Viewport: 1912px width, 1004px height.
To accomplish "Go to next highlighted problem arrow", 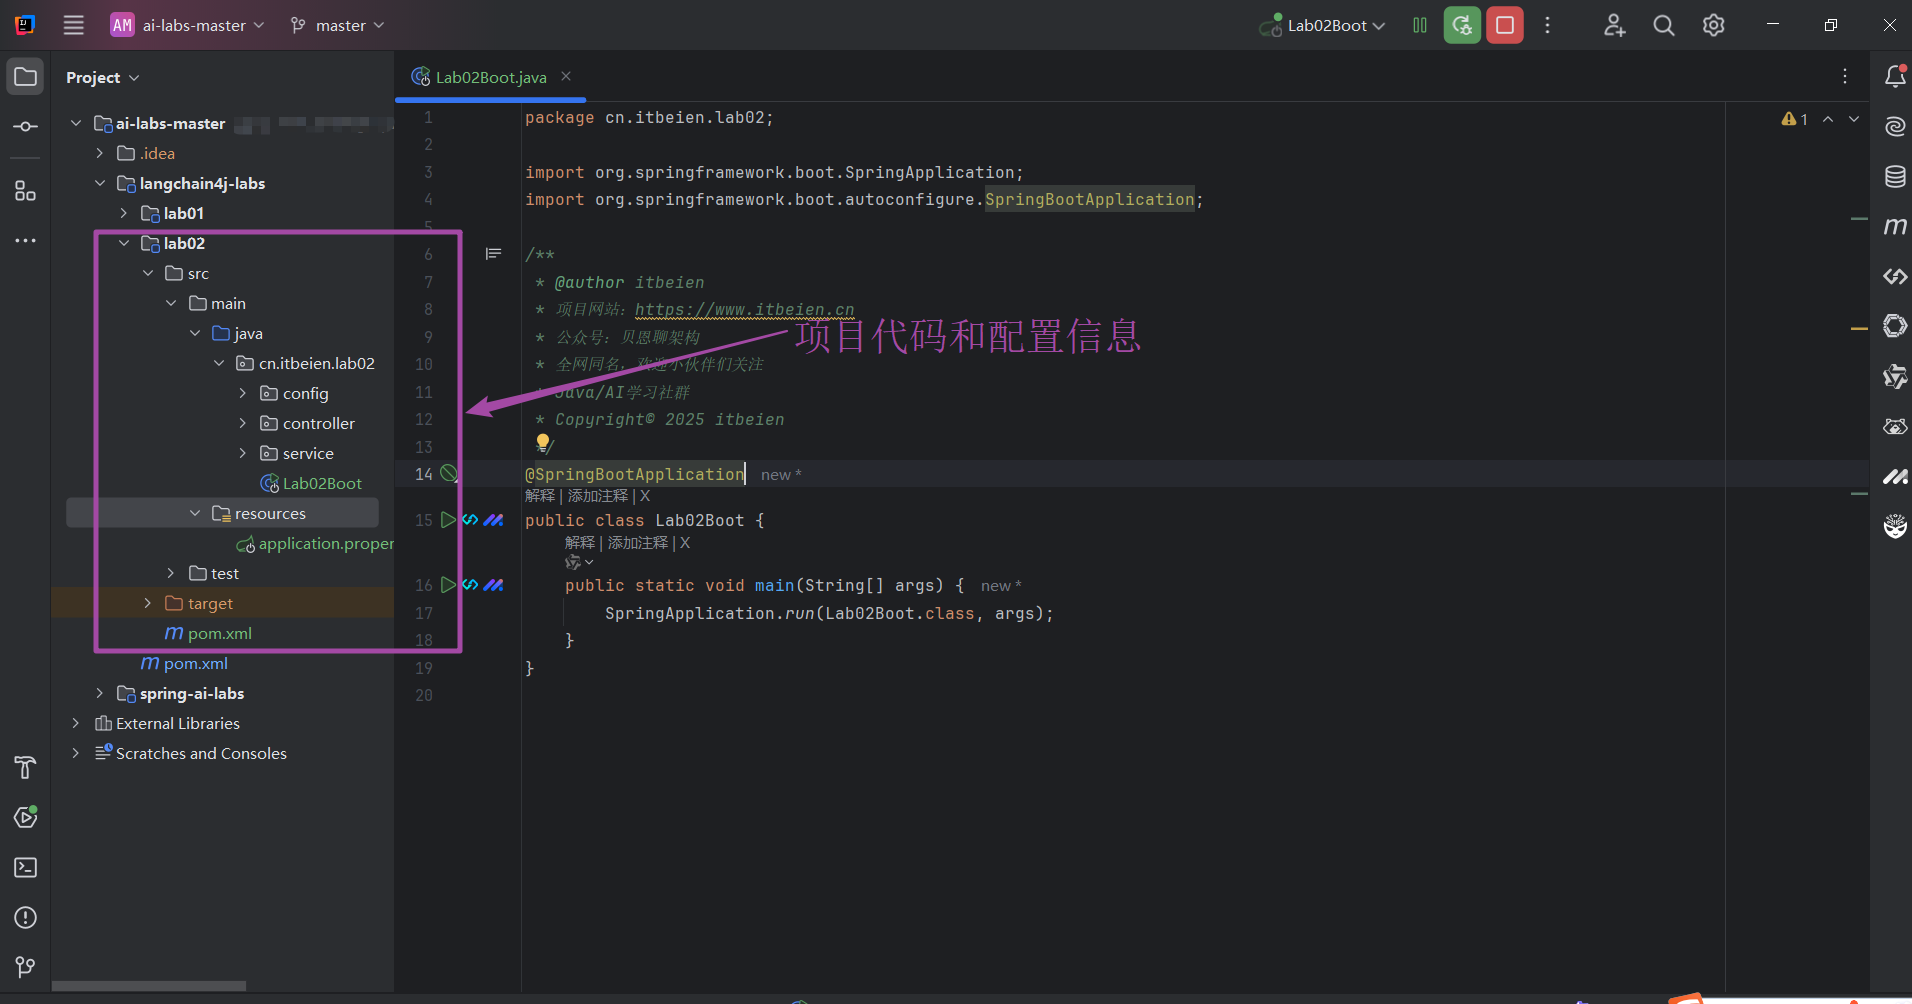I will click(1854, 119).
